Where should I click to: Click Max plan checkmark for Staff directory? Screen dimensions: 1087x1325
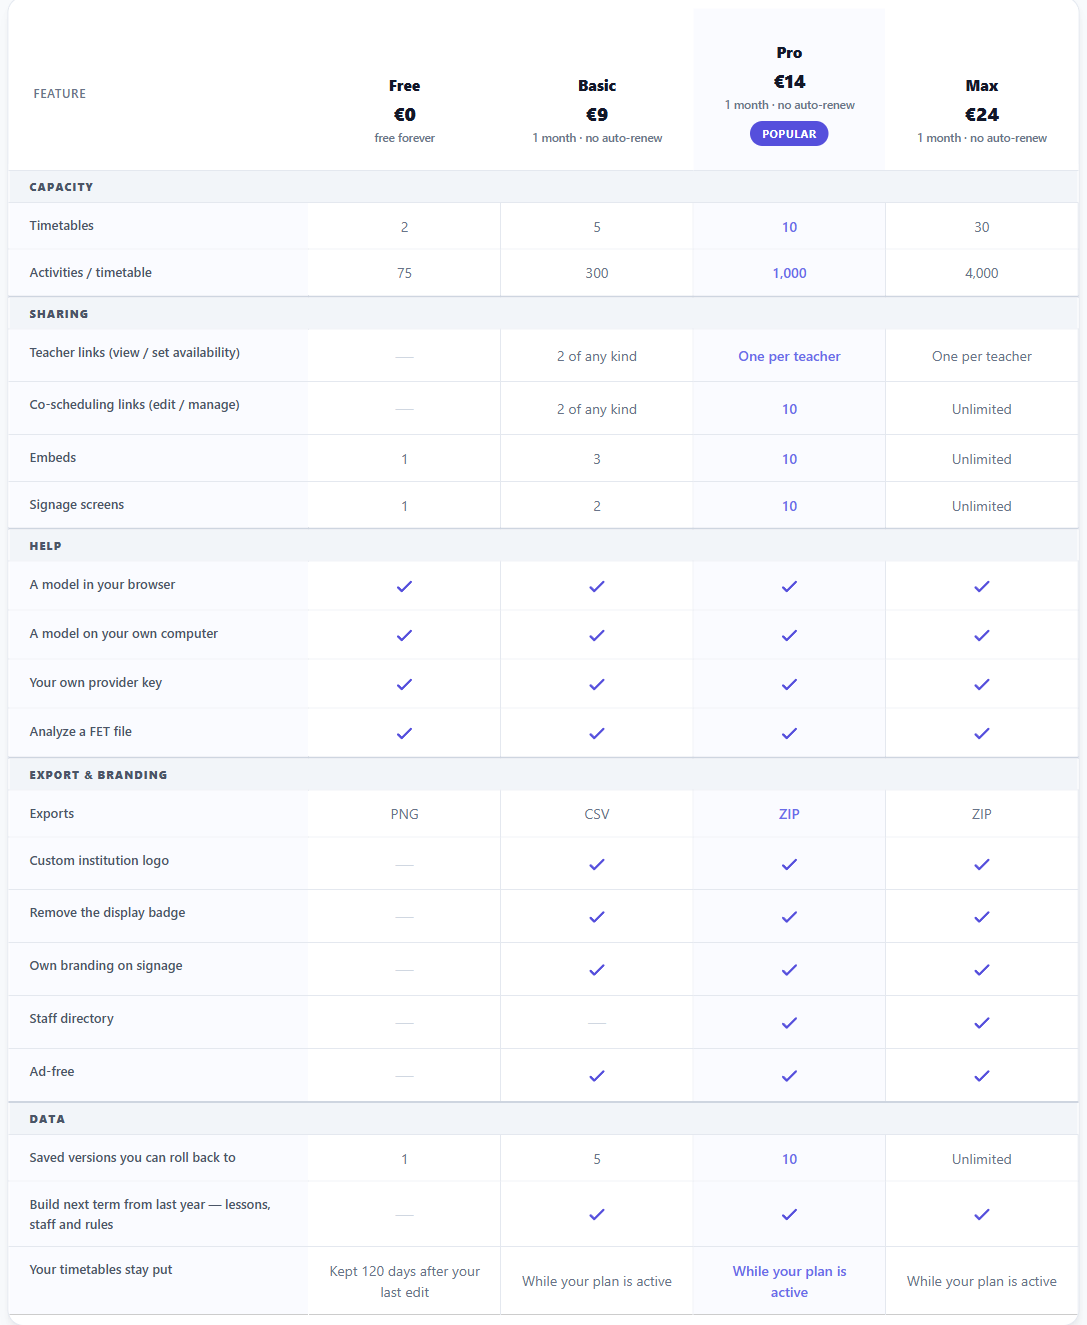[x=982, y=1023]
